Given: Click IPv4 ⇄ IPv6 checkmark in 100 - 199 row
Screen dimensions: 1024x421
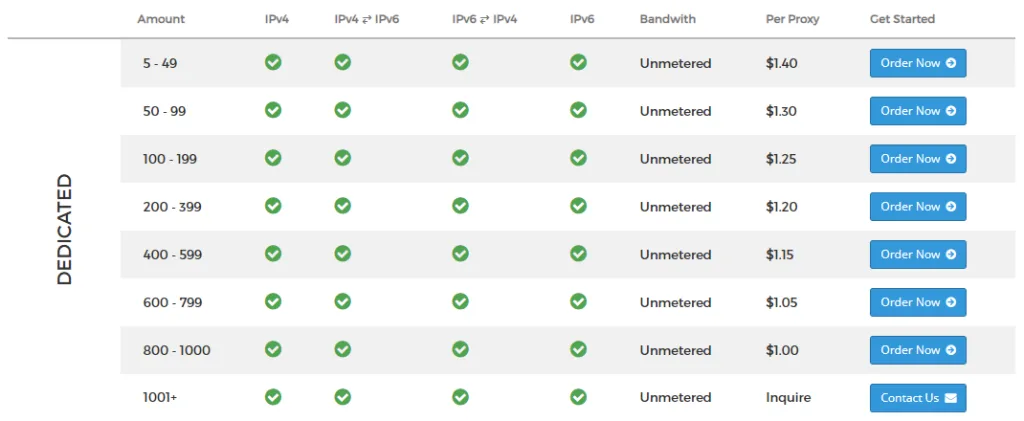Looking at the screenshot, I should [x=342, y=158].
